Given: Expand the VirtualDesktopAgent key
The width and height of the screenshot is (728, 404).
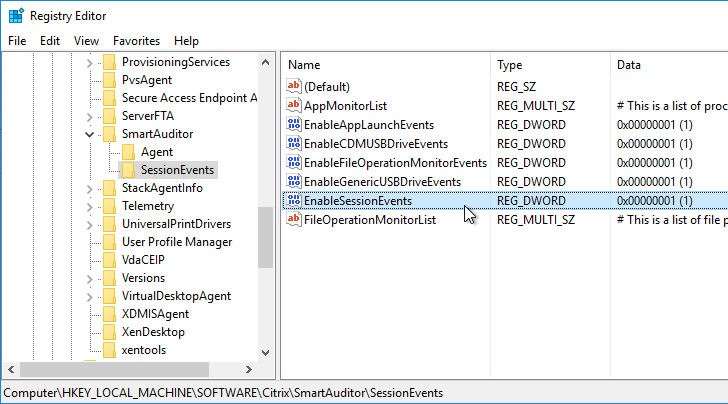Looking at the screenshot, I should pos(90,297).
